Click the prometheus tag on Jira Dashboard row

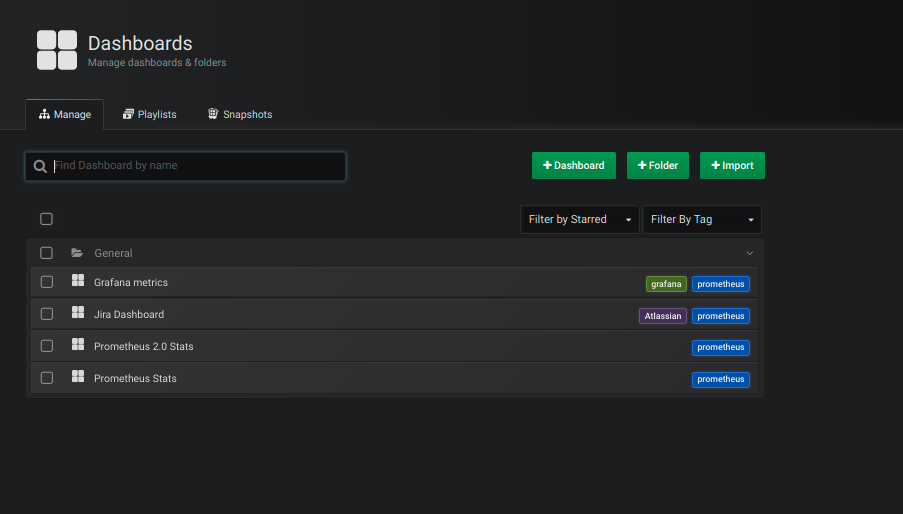click(720, 316)
